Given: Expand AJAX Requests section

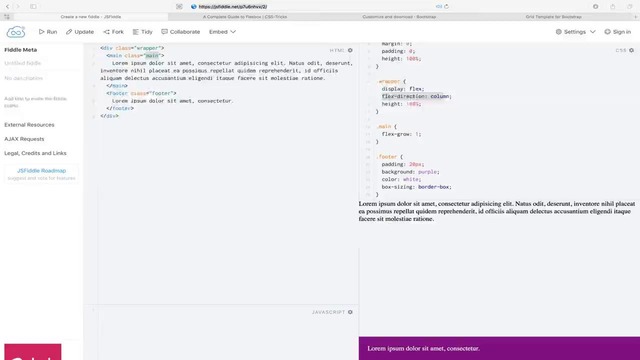Looking at the screenshot, I should [24, 139].
